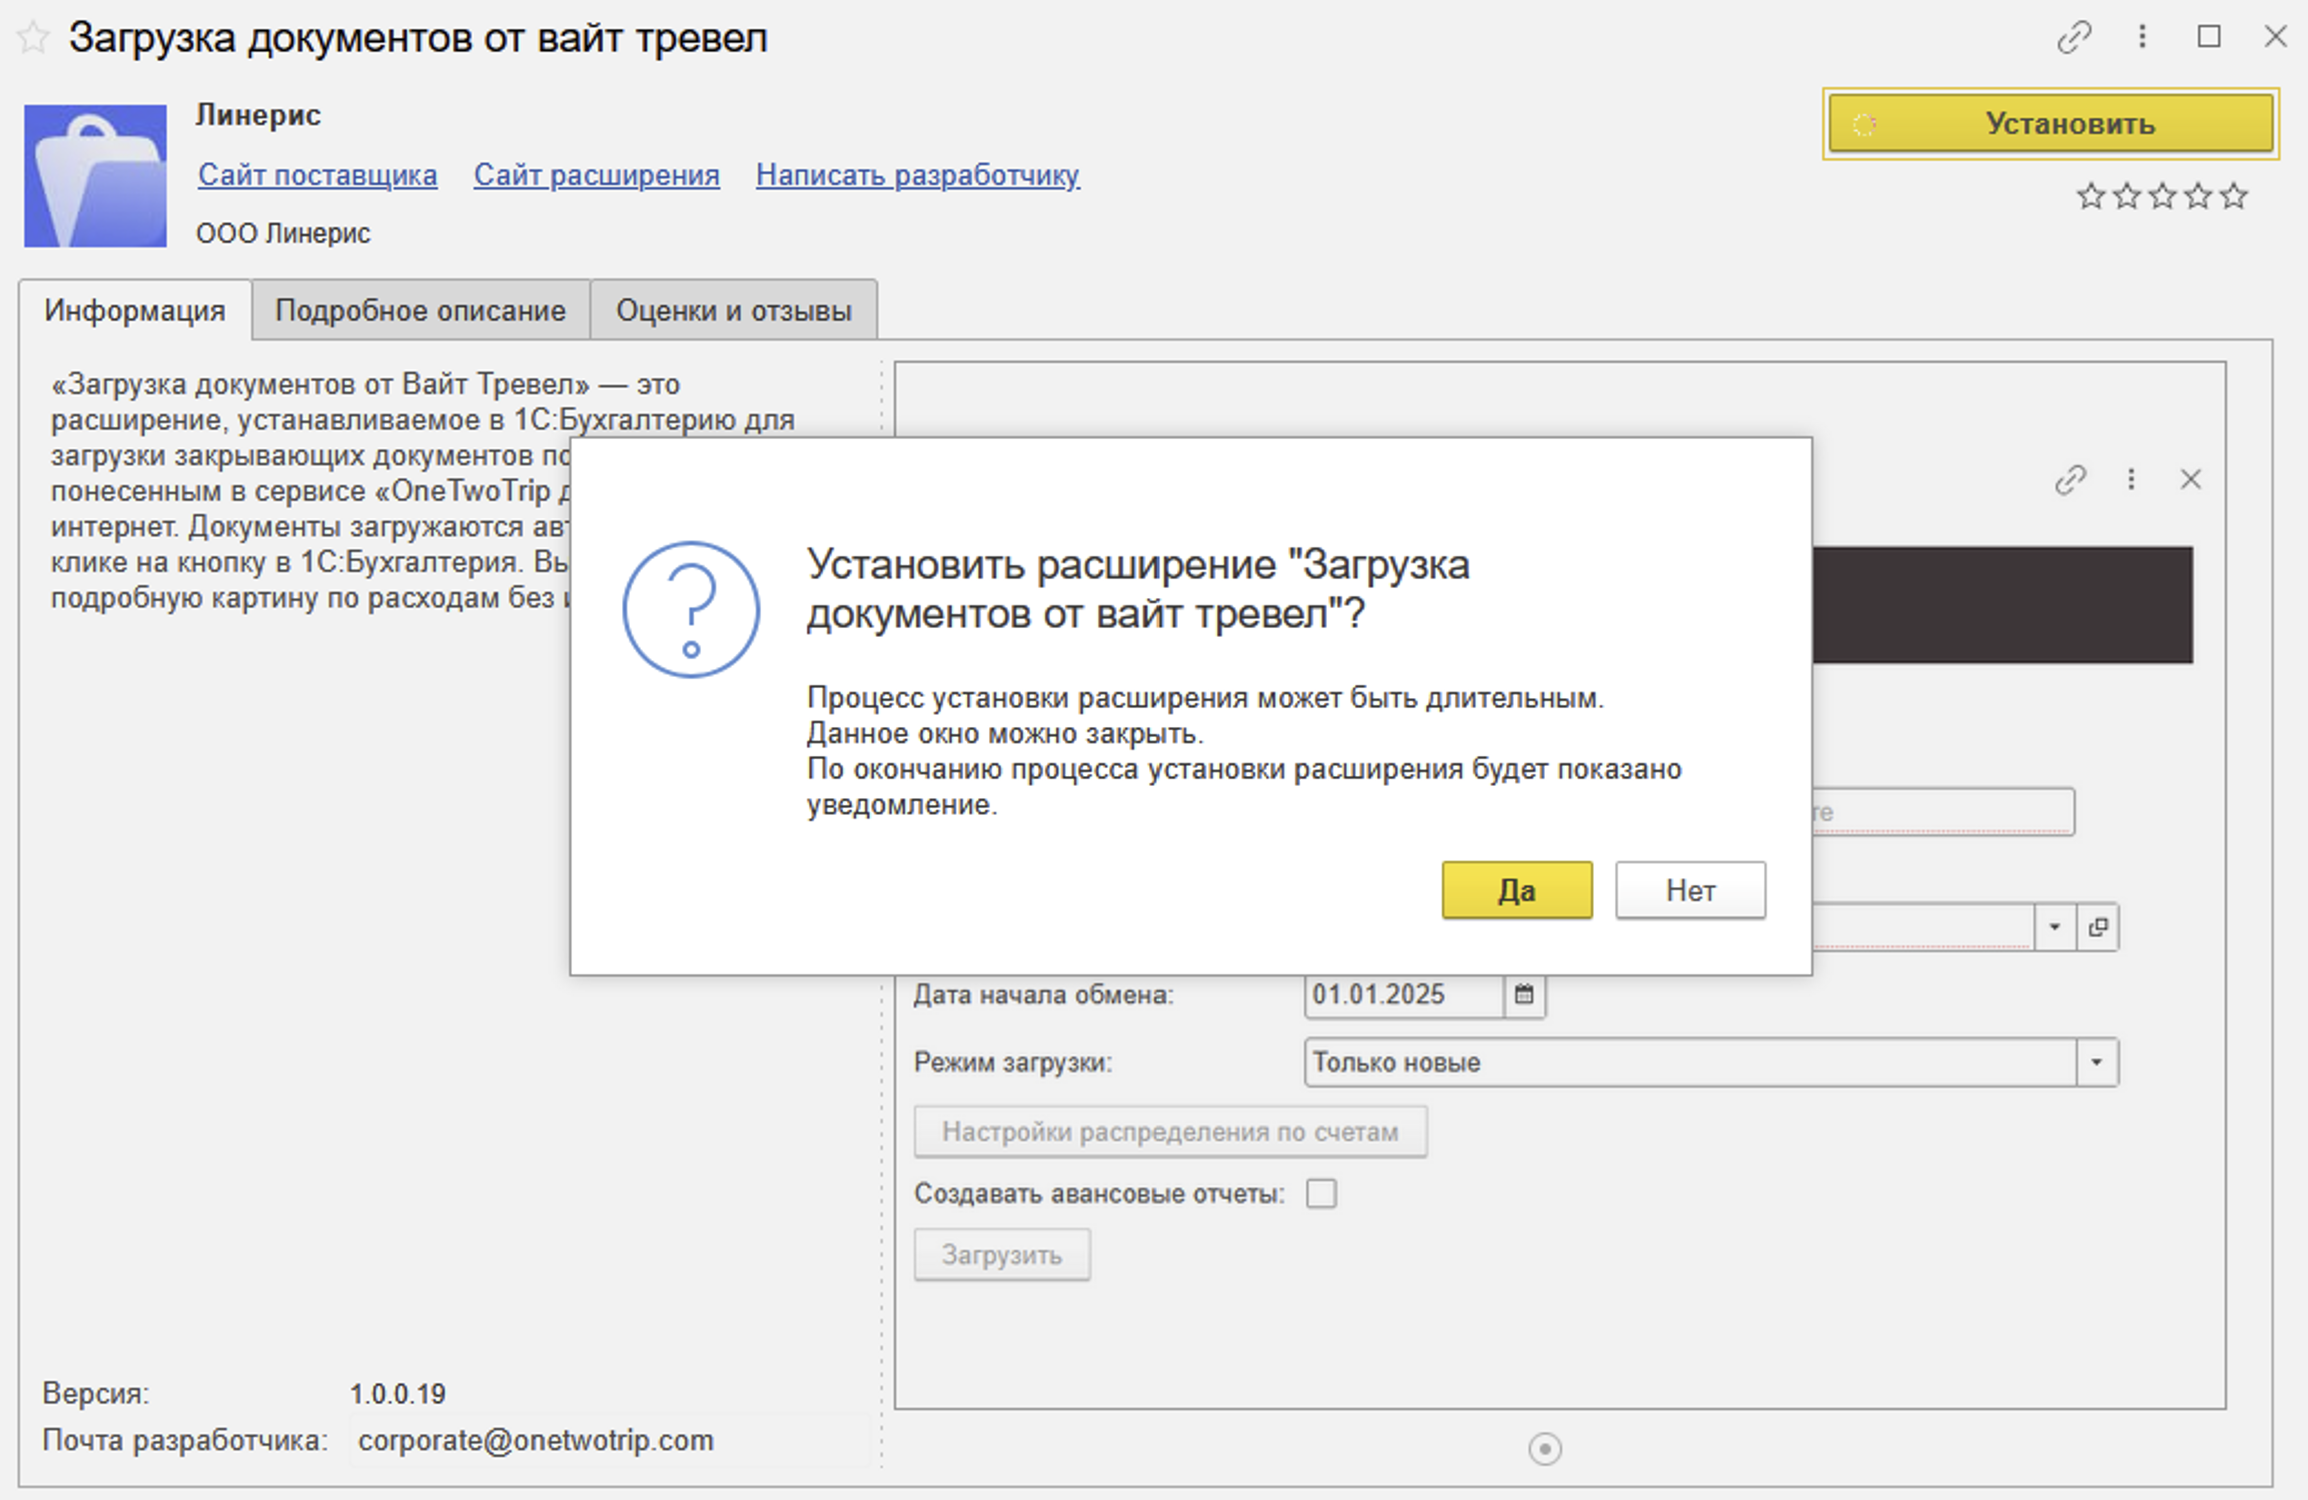
Task: Copy link icon in main window header
Action: (x=2074, y=38)
